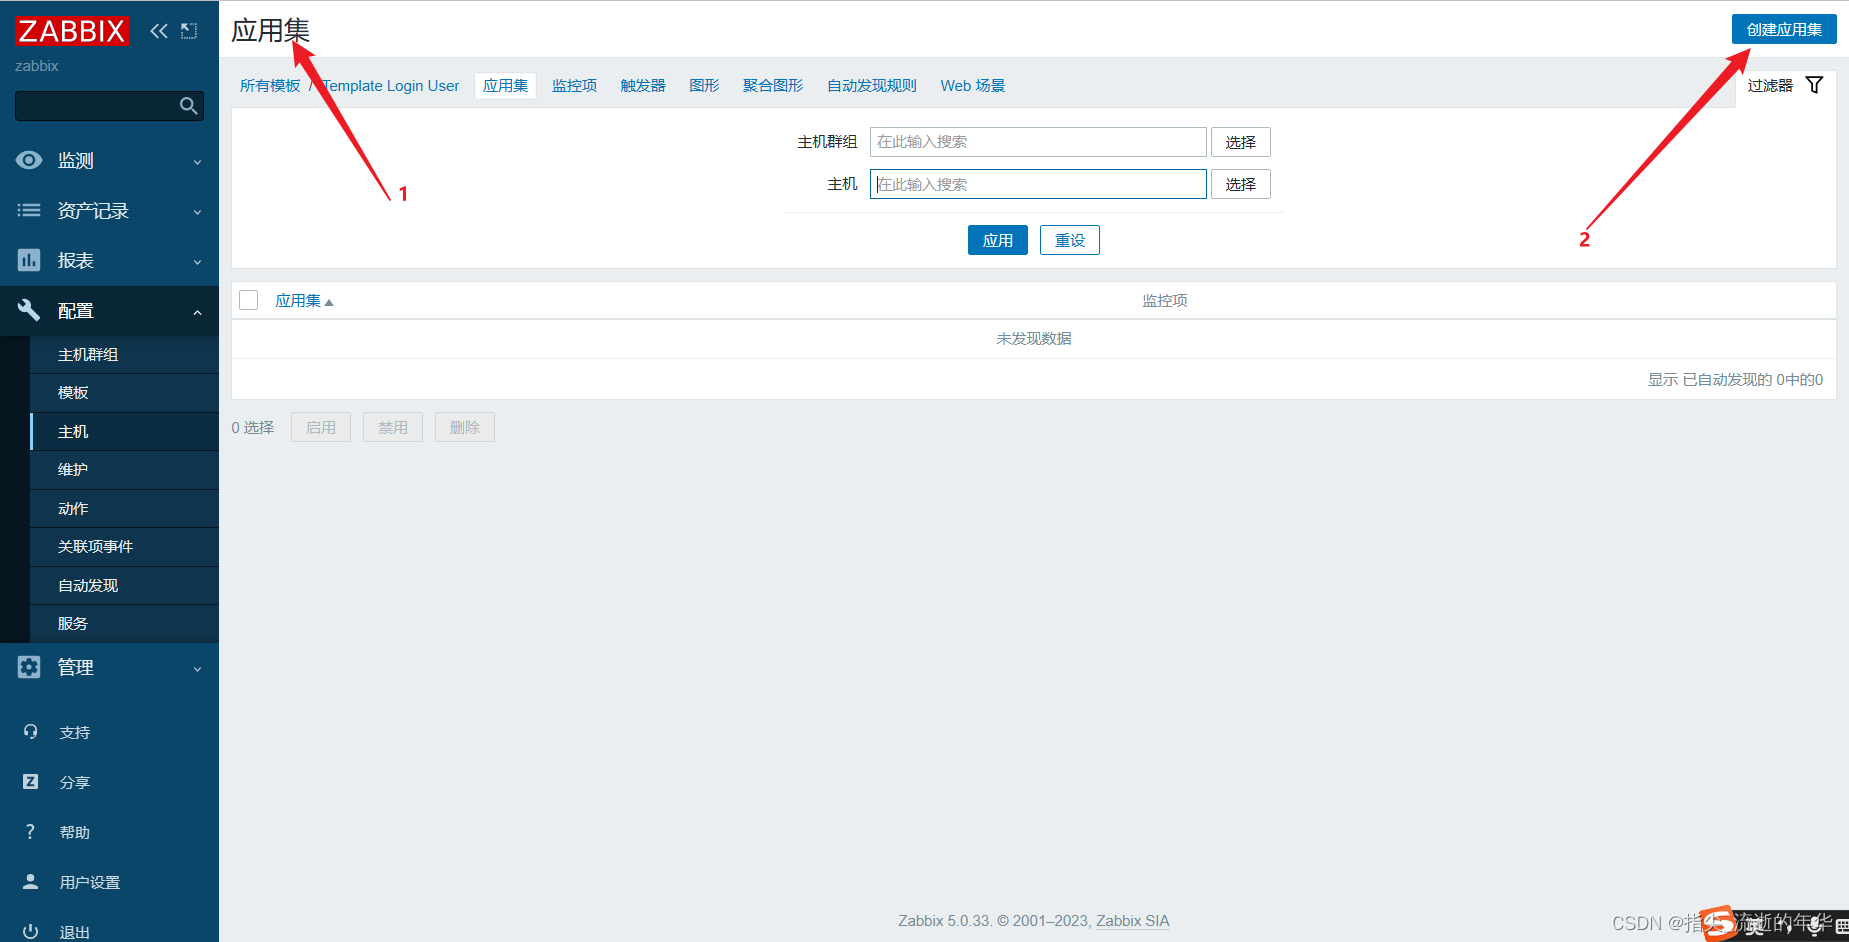Click the 监控项 column header text
Viewport: 1849px width, 942px height.
[1165, 300]
